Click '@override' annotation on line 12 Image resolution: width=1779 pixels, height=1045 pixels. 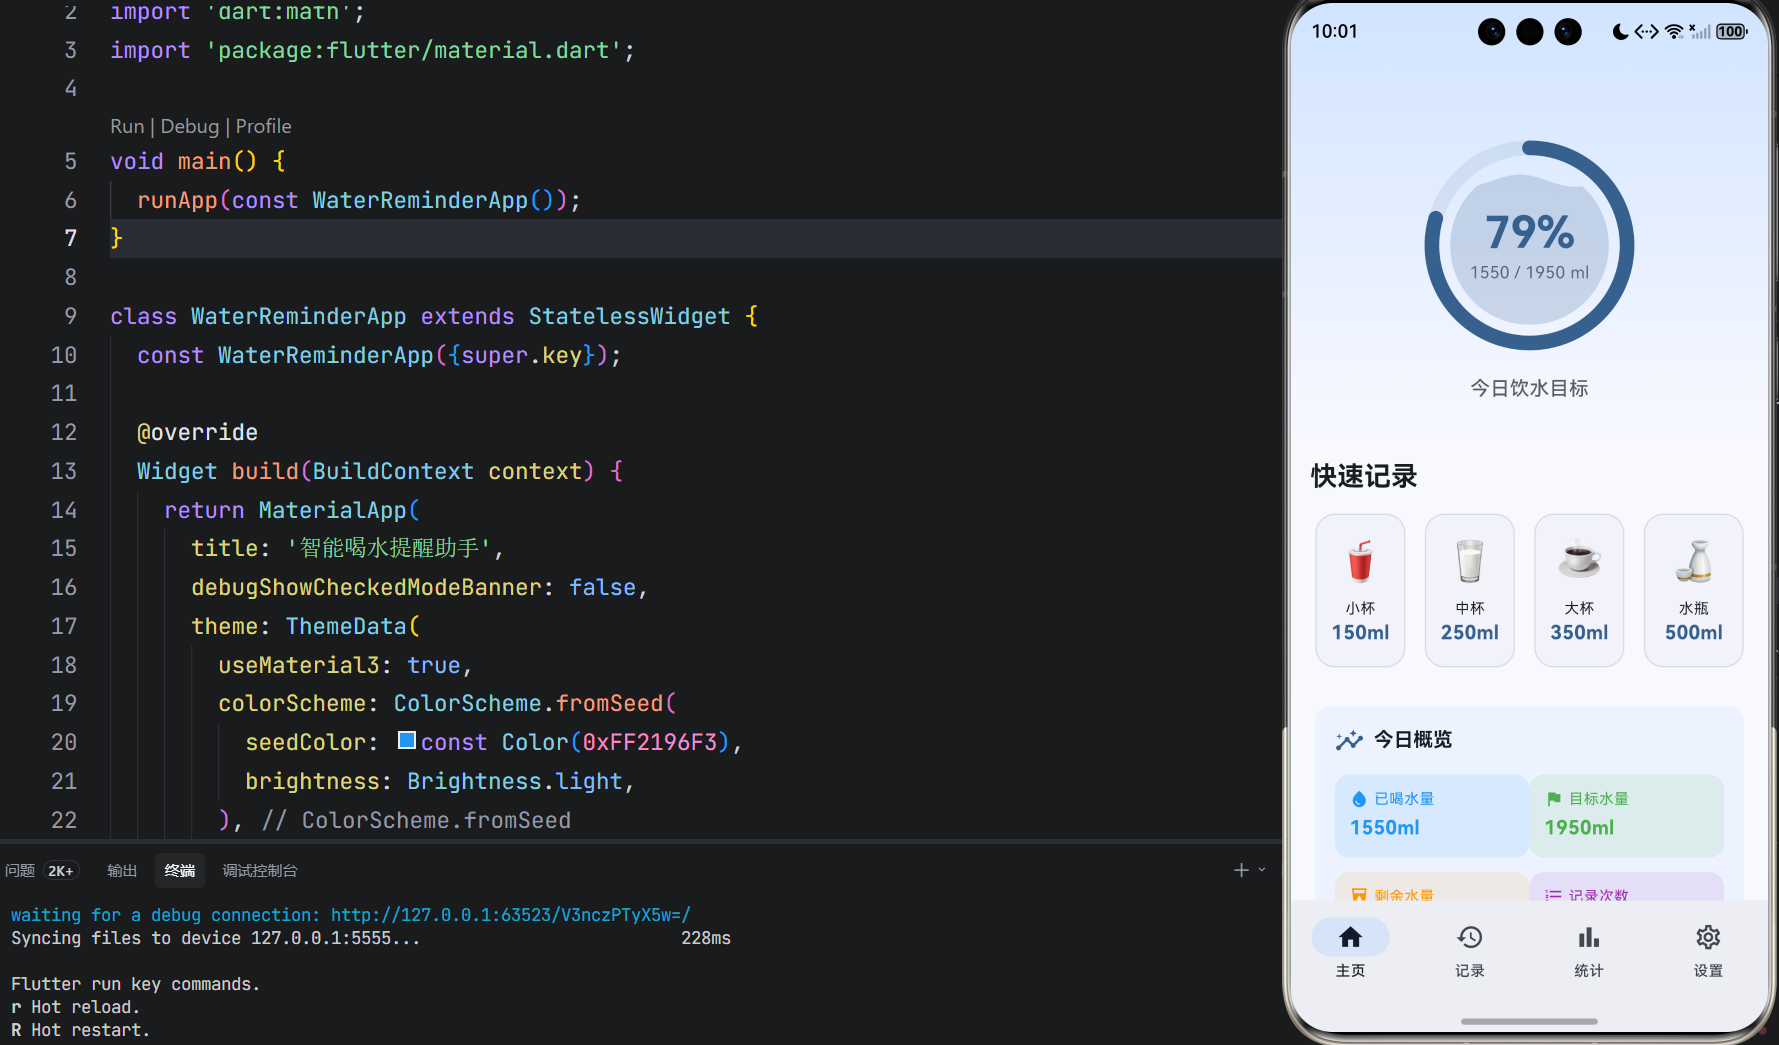(197, 432)
